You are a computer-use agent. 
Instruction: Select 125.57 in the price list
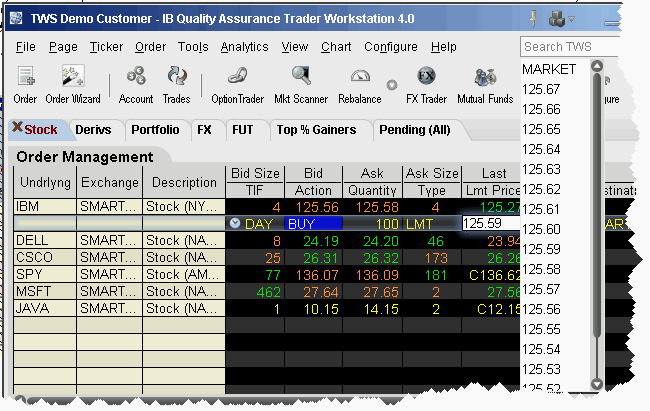[541, 289]
